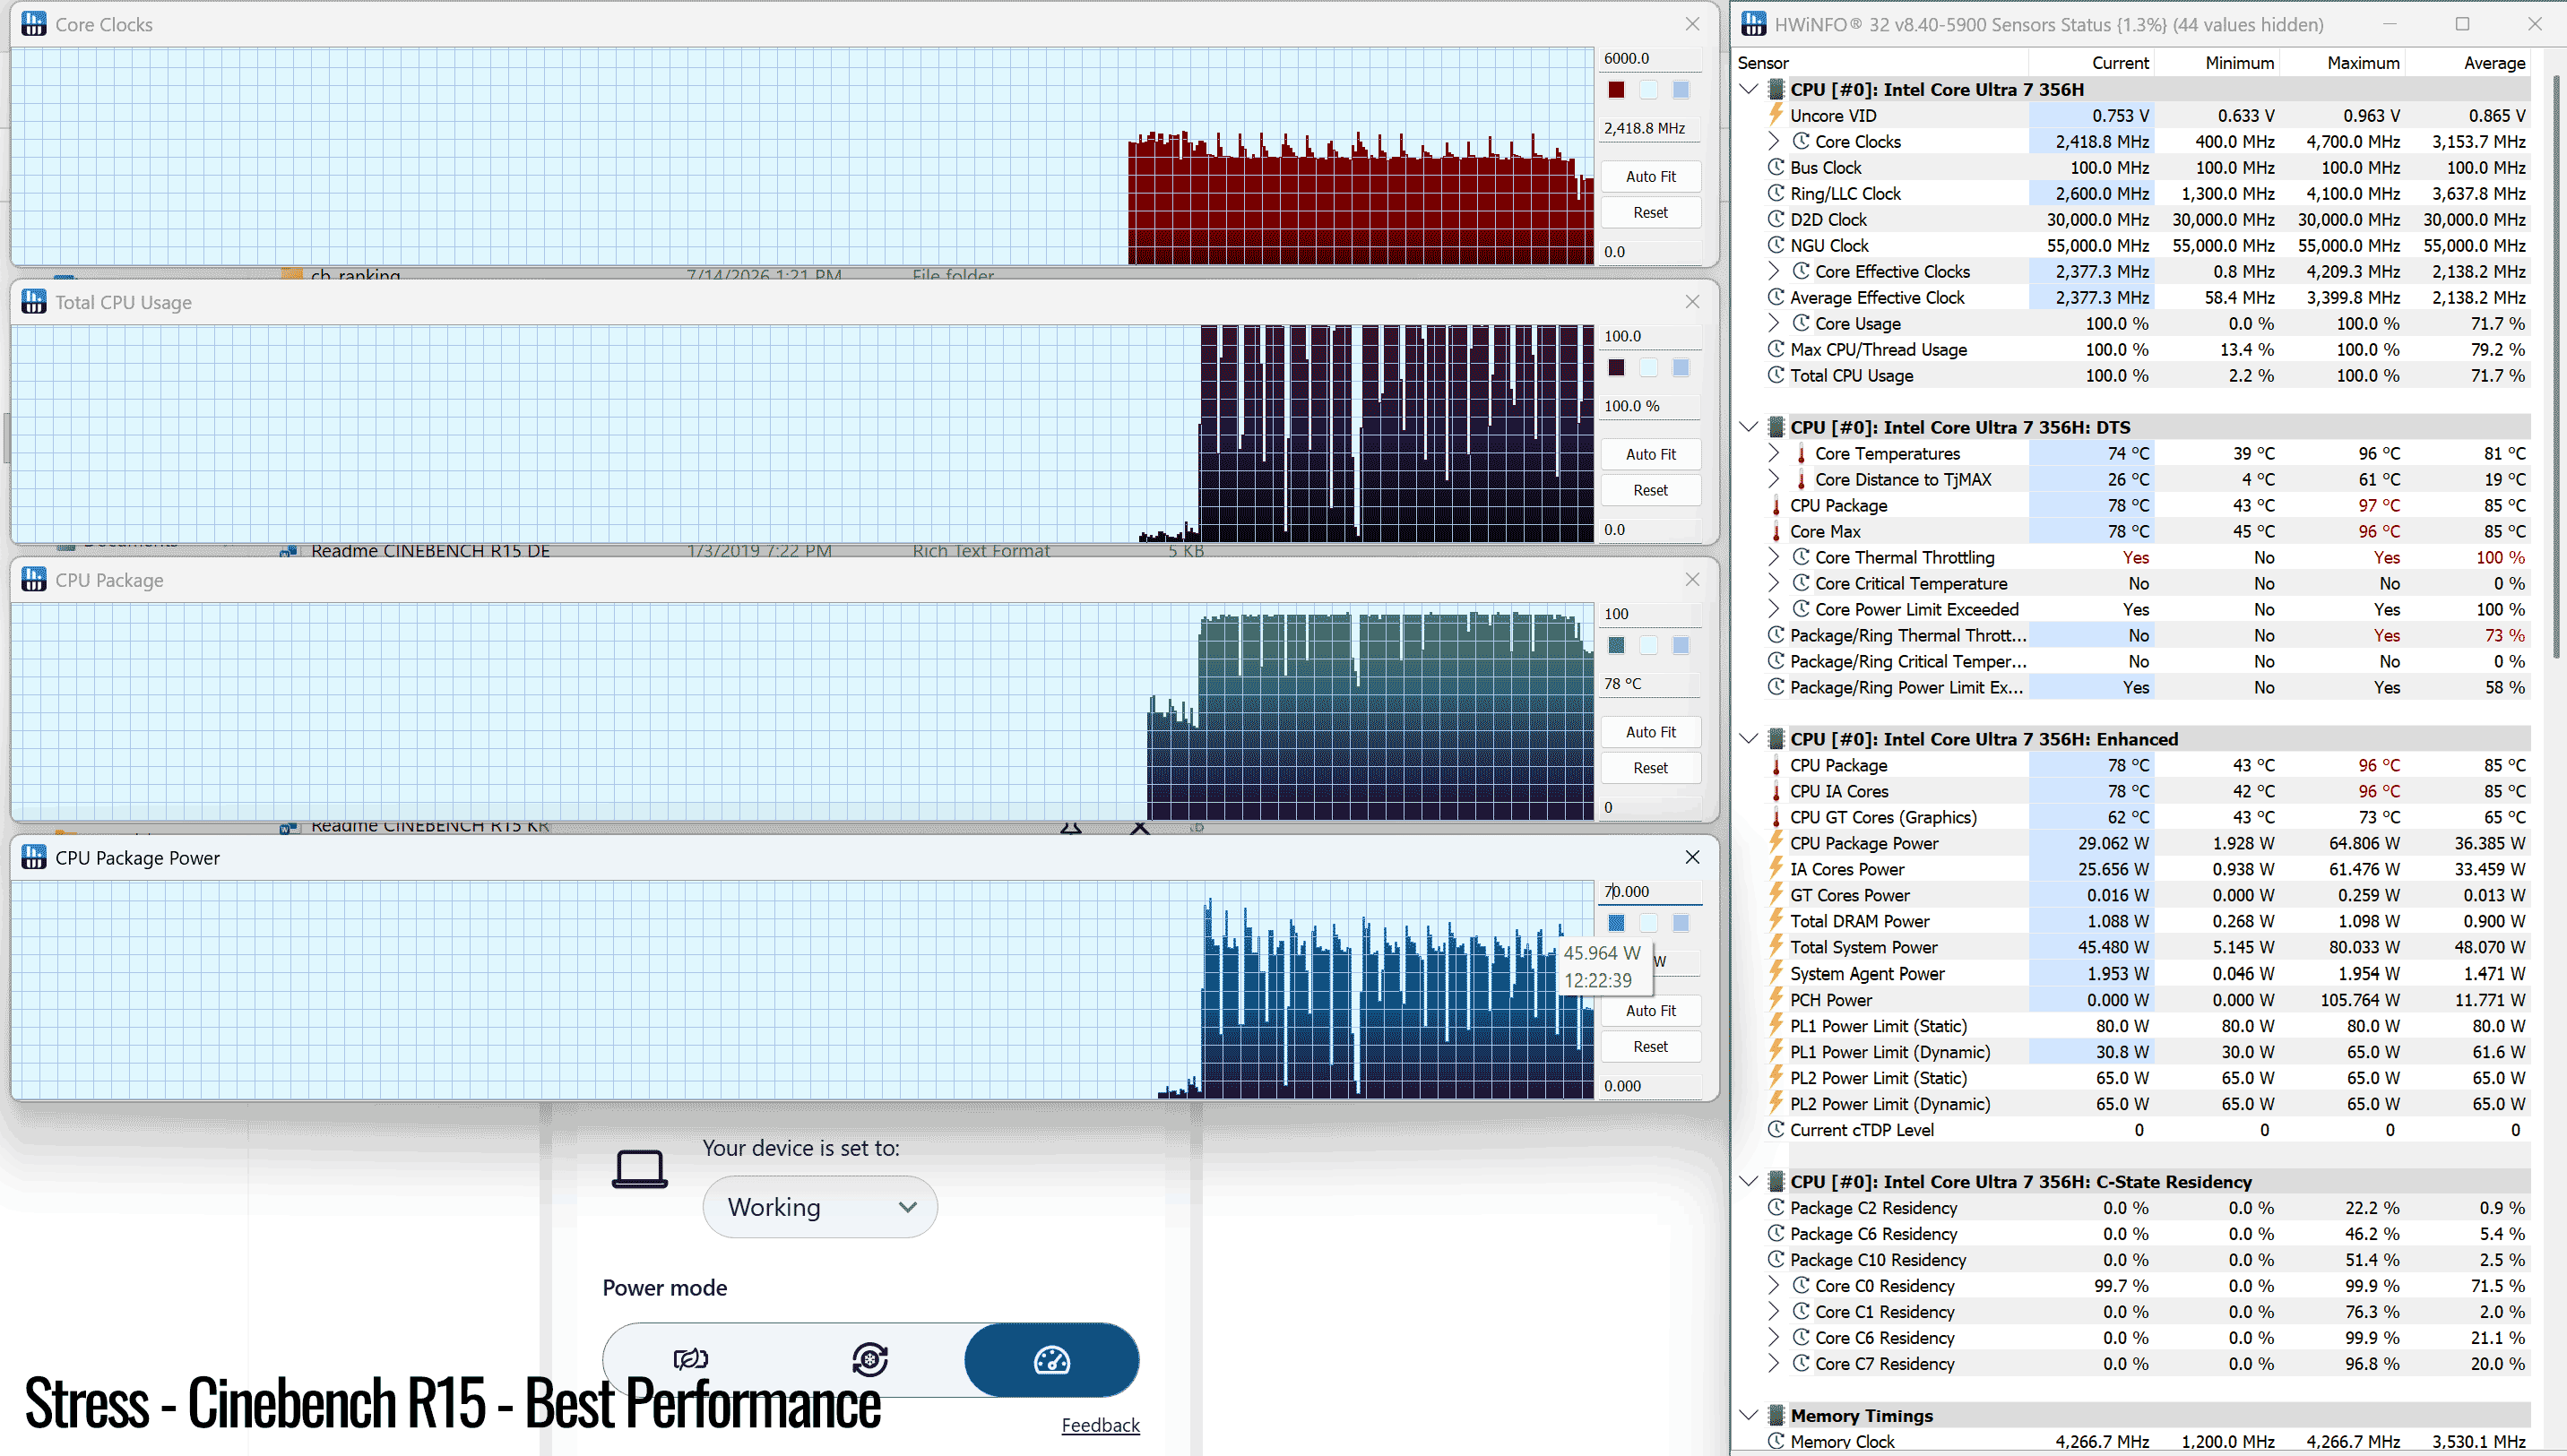2567x1456 pixels.
Task: Click Reset in Core Clocks graph
Action: (1651, 212)
